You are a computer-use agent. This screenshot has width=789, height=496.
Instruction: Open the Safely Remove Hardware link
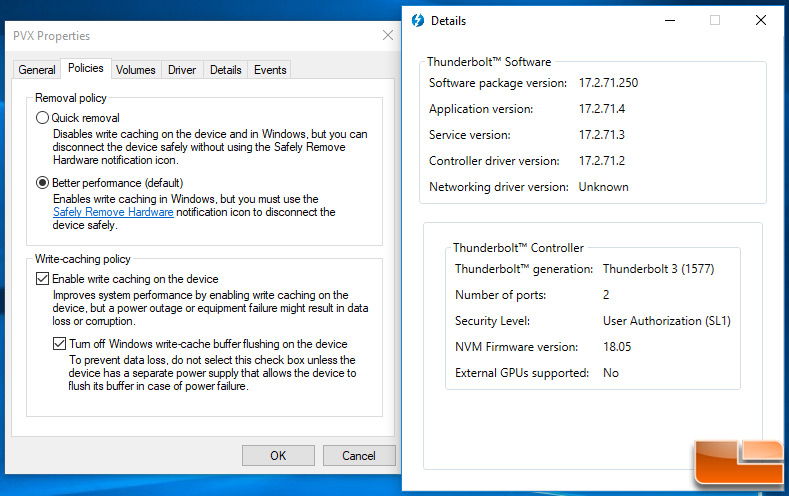coord(113,212)
